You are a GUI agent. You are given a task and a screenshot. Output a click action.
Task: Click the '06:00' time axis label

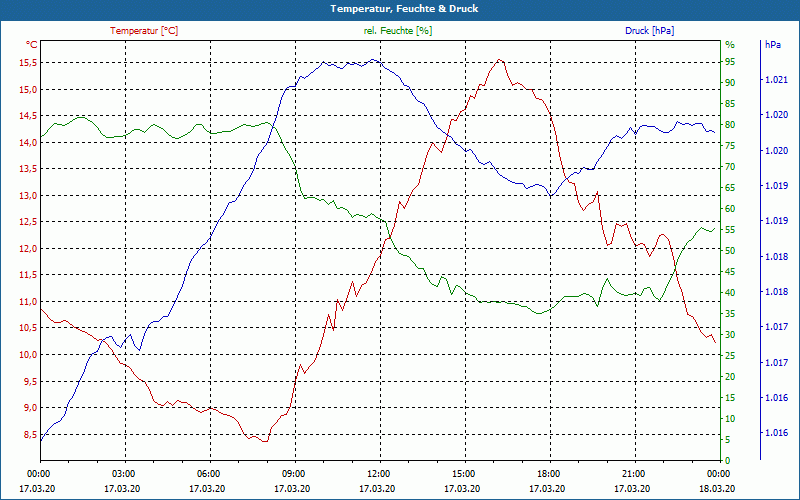tap(208, 473)
